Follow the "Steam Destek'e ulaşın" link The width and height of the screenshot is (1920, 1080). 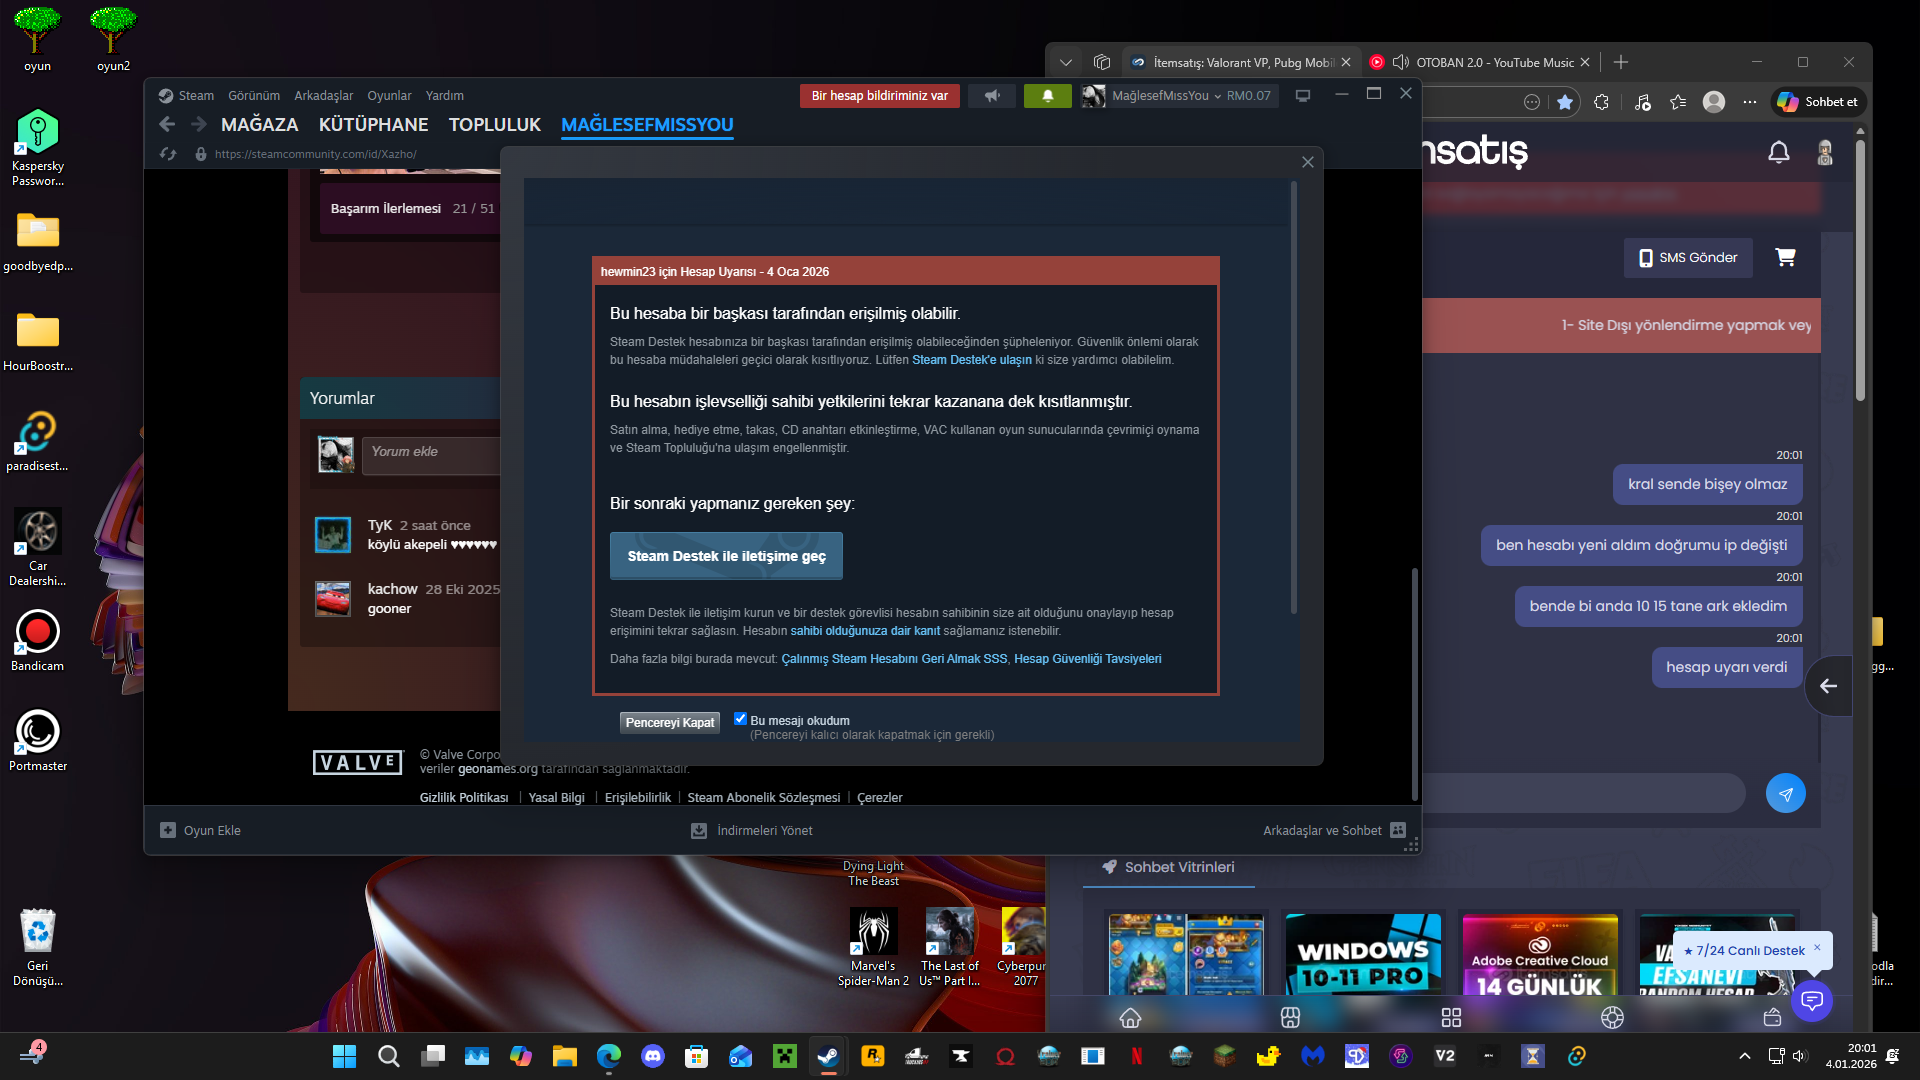972,360
